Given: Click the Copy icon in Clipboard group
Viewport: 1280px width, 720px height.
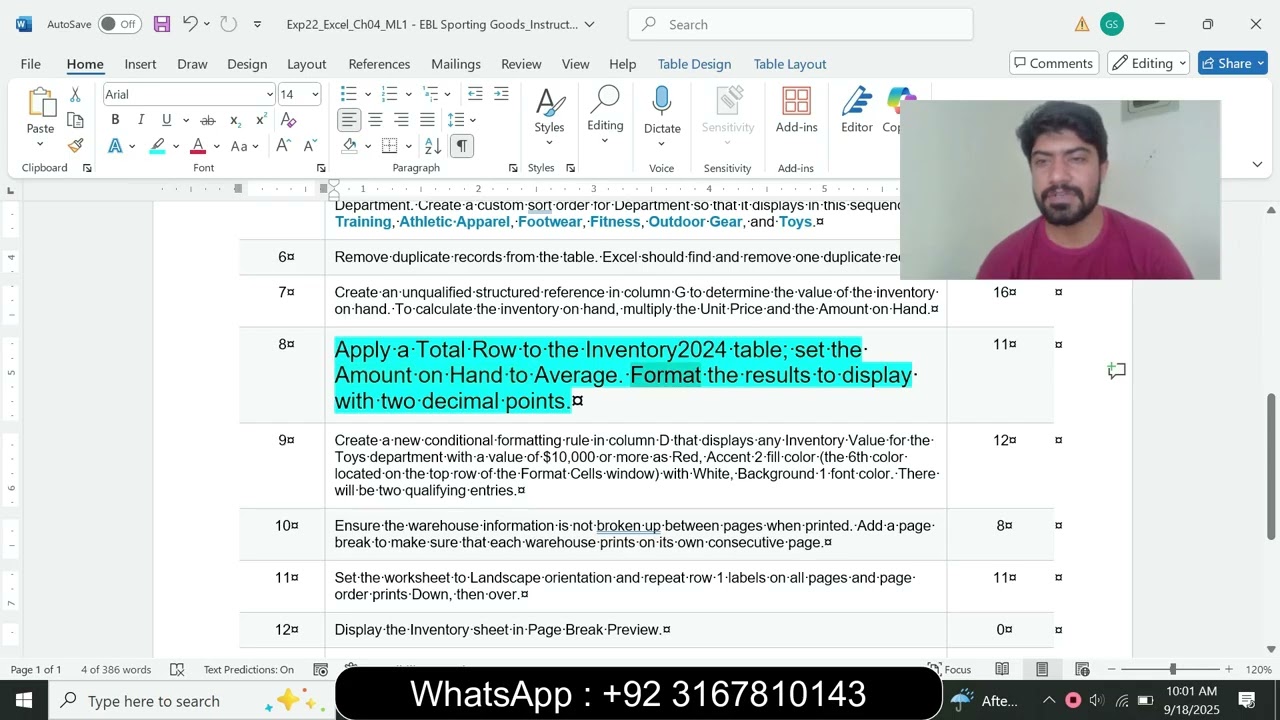Looking at the screenshot, I should pos(75,120).
